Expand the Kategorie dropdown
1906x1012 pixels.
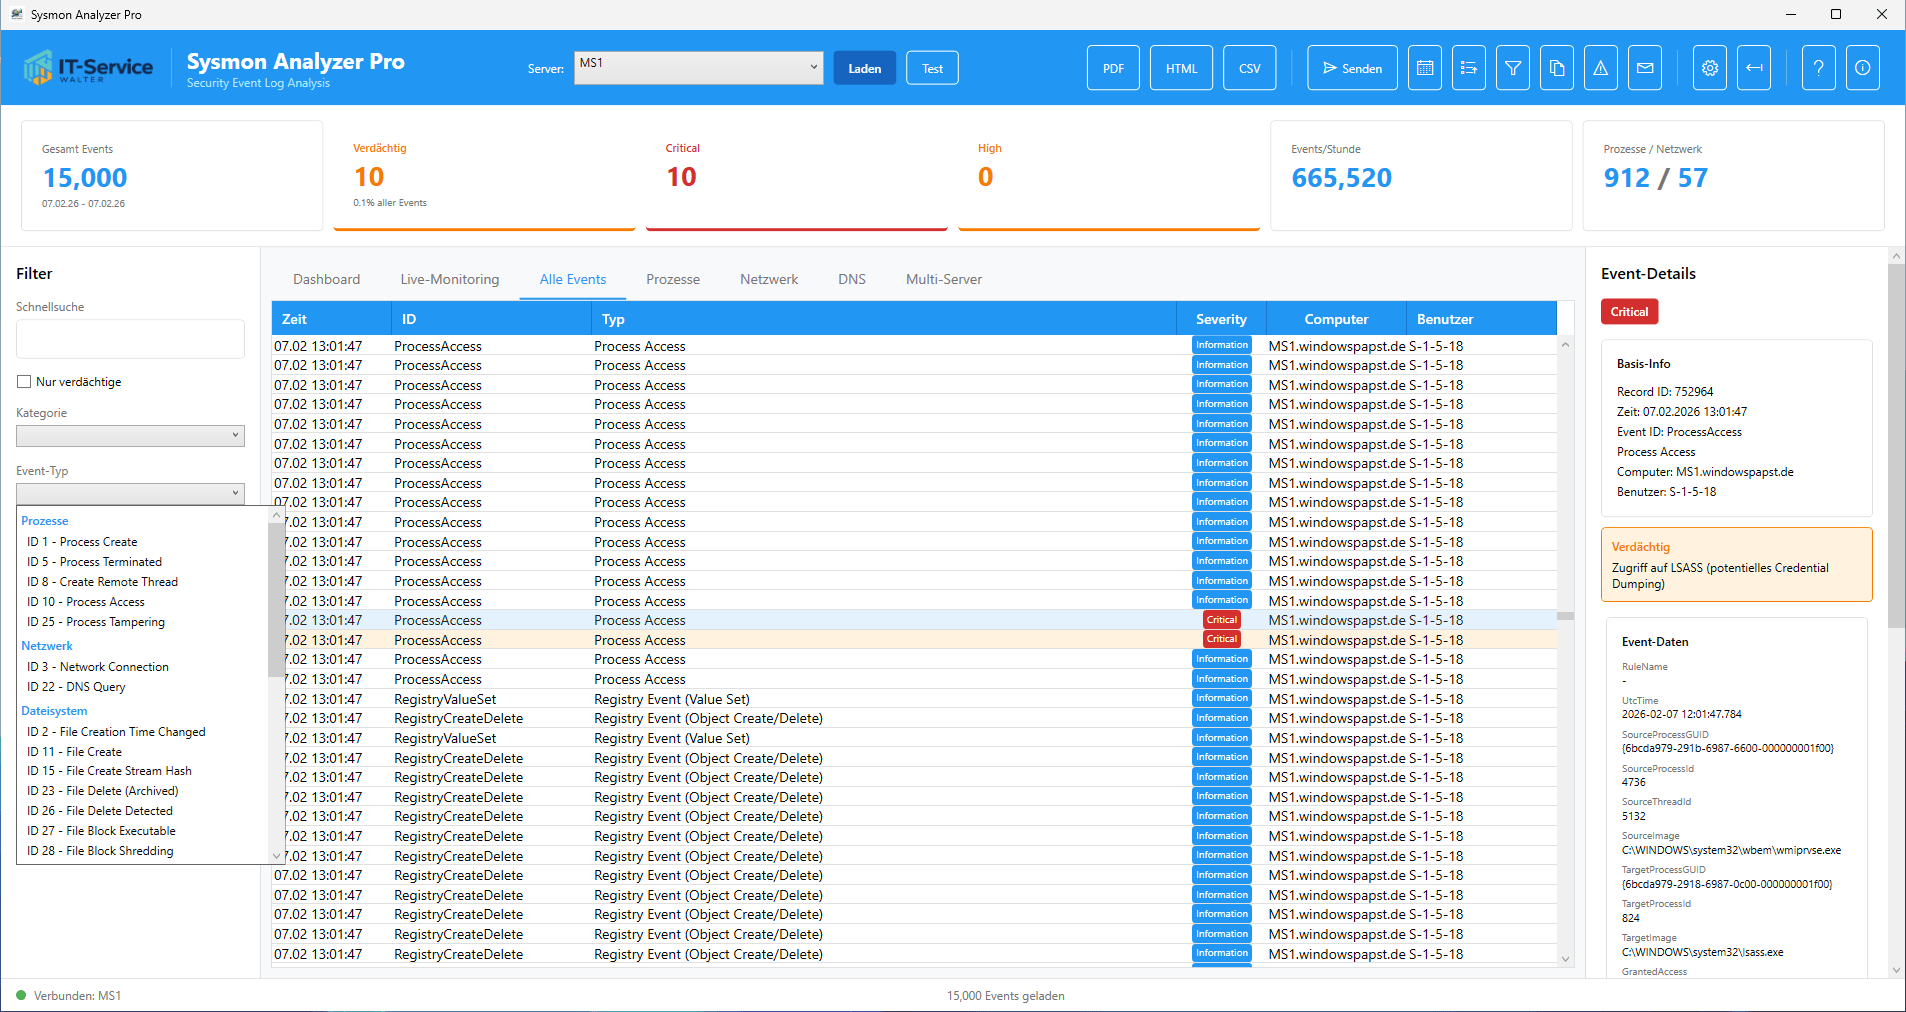(130, 436)
